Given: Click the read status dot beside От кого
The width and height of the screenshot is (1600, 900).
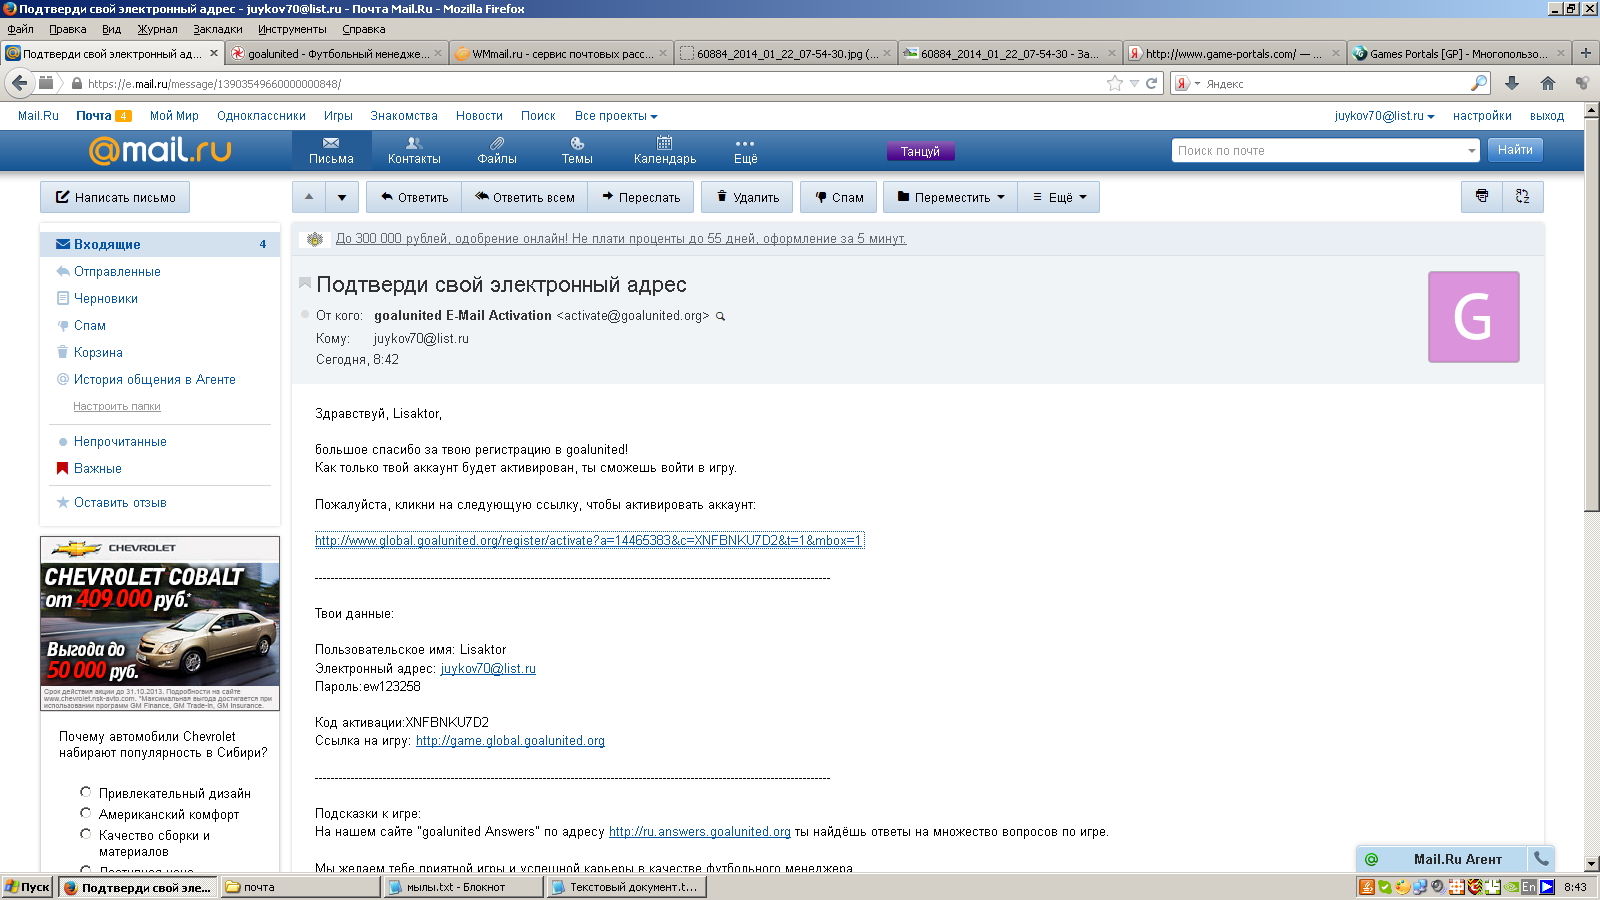Looking at the screenshot, I should coord(305,315).
